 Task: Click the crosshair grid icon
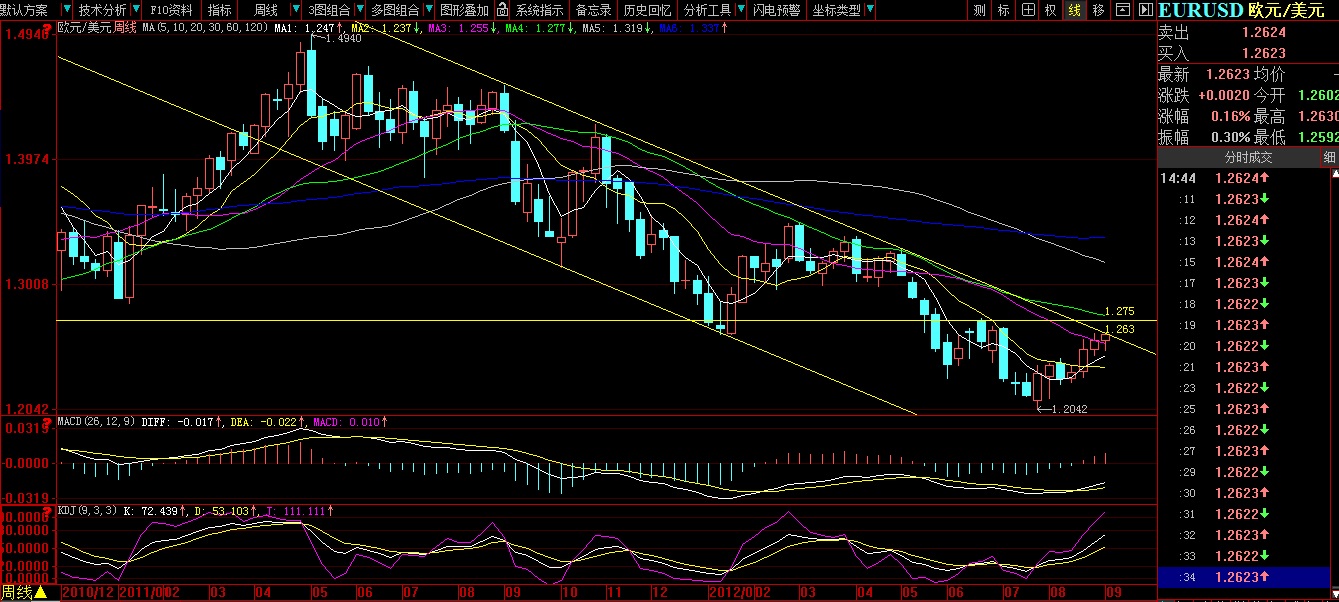click(x=1028, y=10)
